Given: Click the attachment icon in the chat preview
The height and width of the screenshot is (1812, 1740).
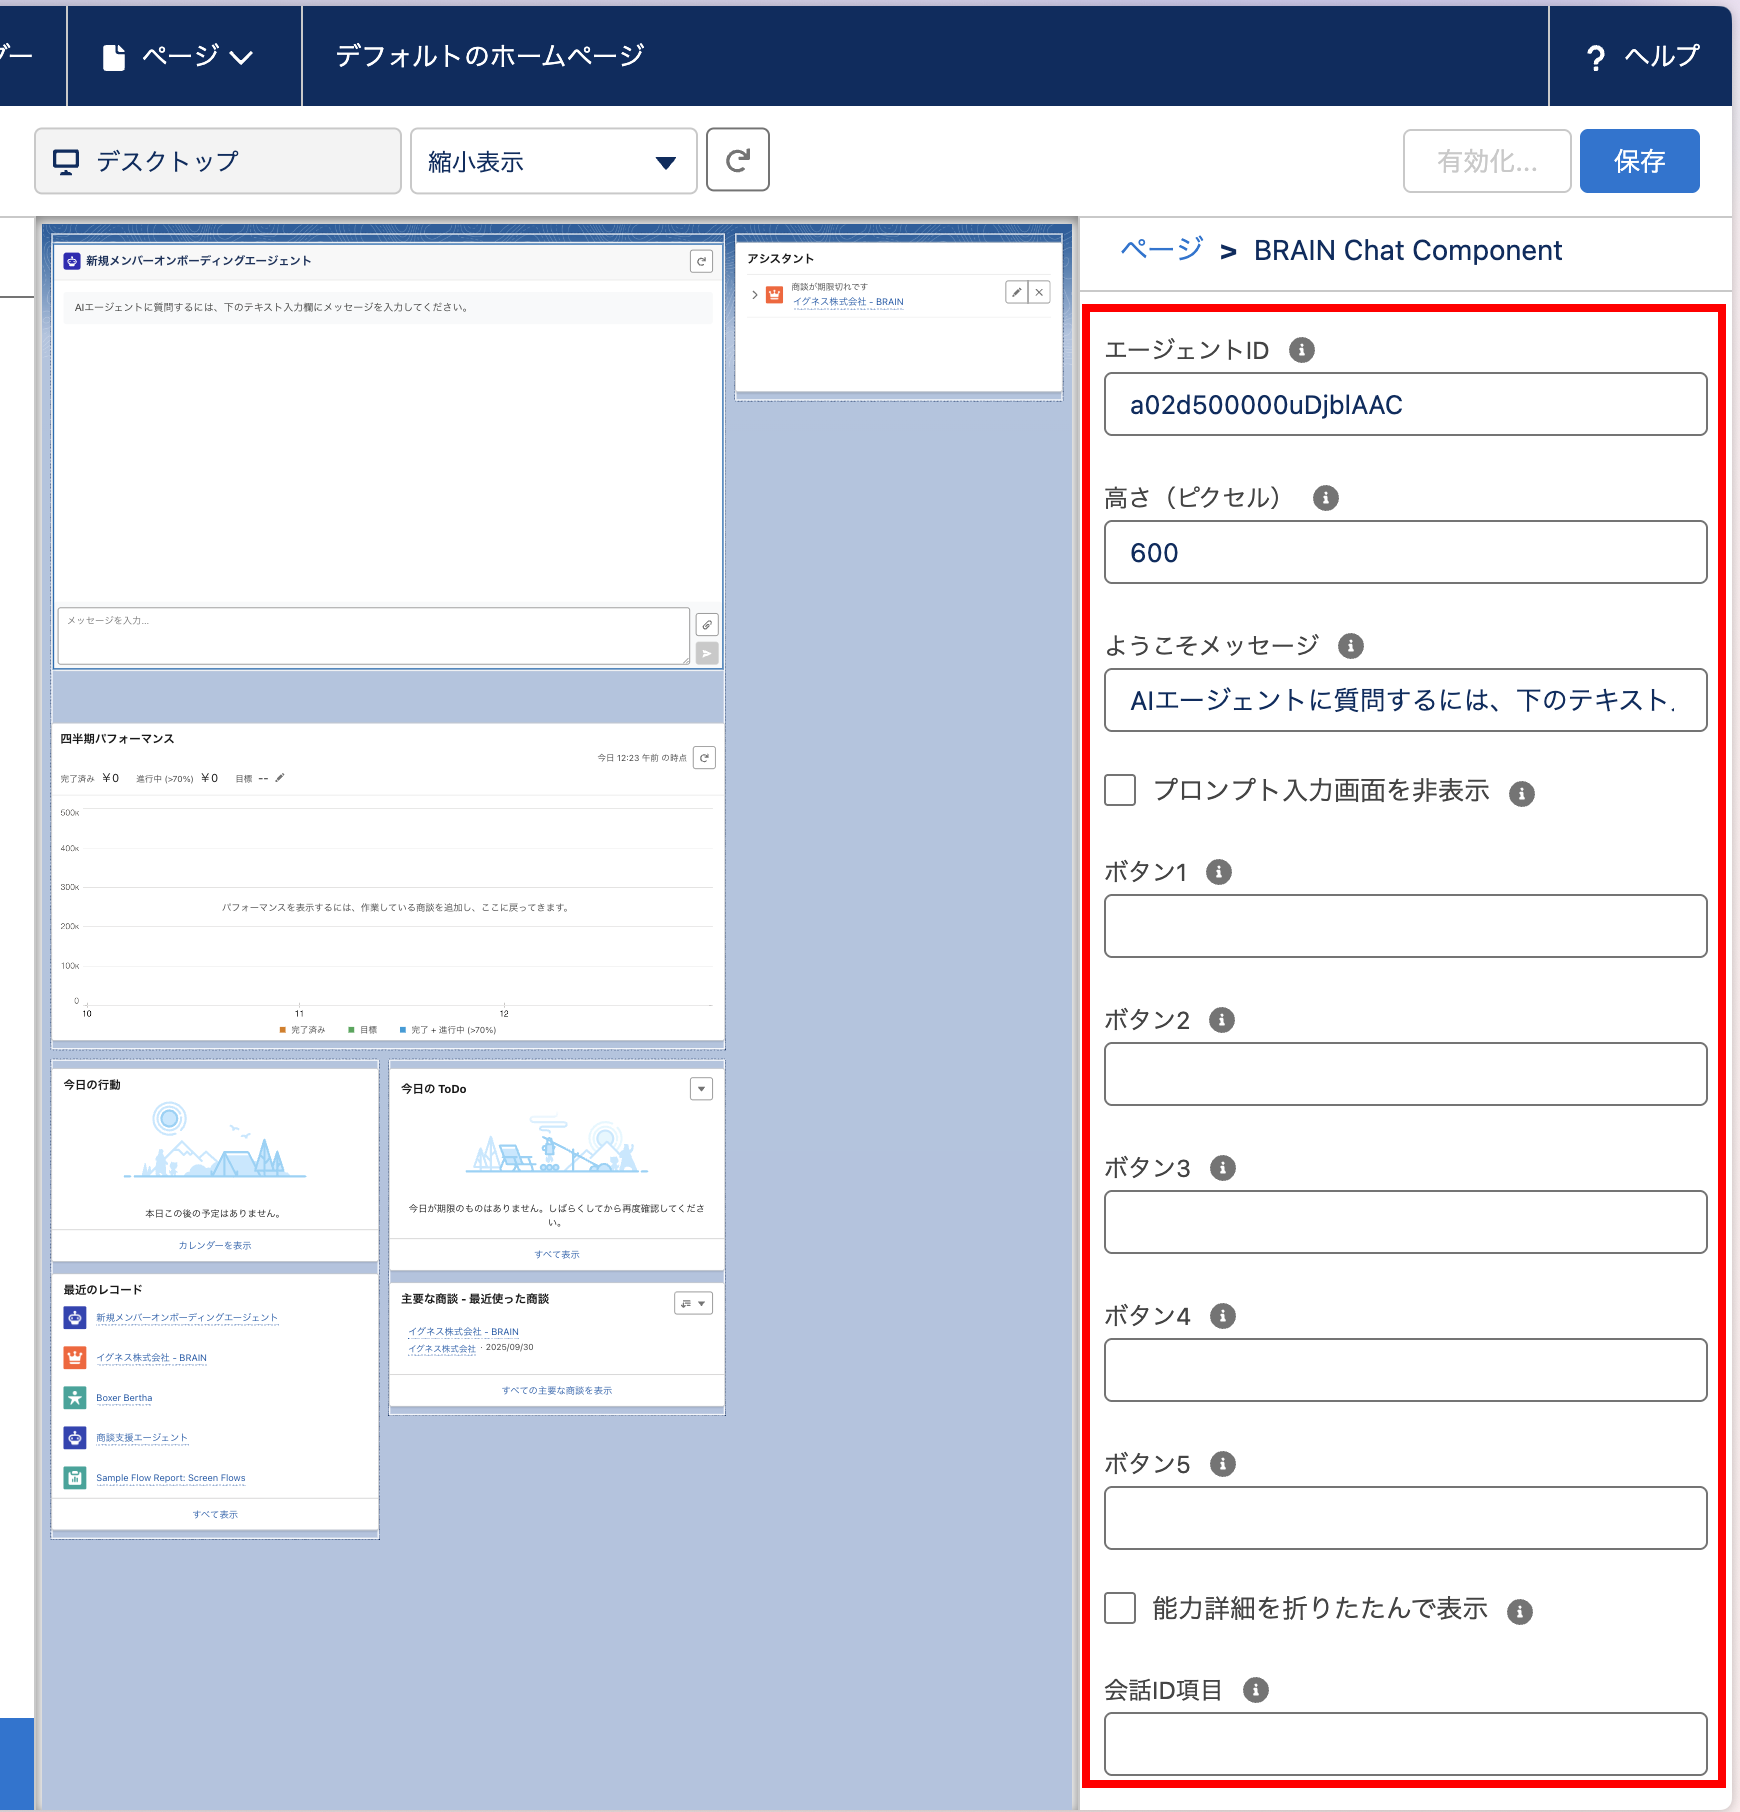Looking at the screenshot, I should tap(707, 625).
